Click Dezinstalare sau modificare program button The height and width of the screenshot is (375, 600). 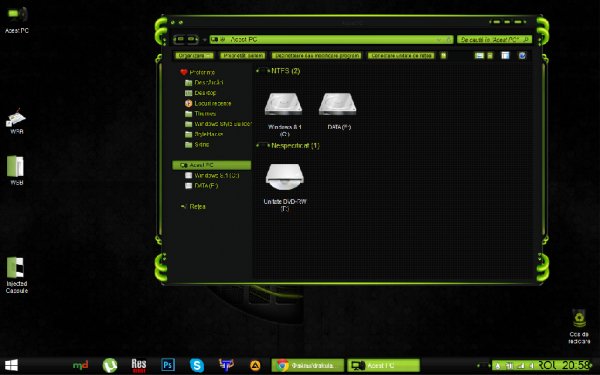[x=316, y=56]
